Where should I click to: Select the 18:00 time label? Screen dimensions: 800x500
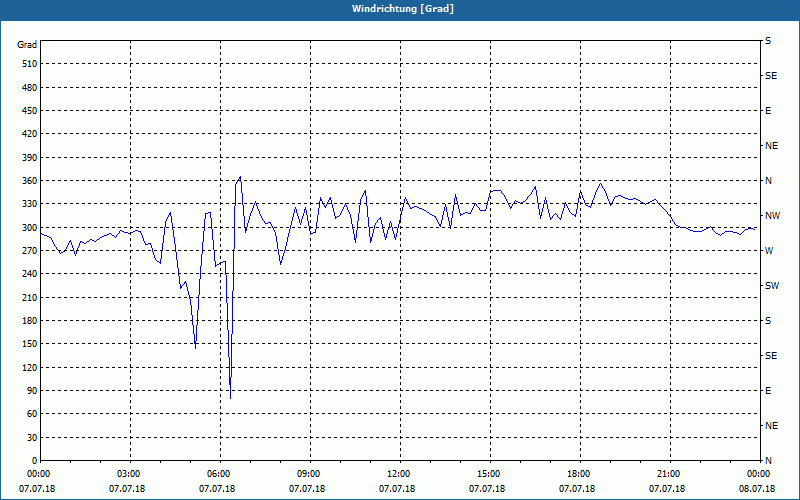(x=580, y=474)
